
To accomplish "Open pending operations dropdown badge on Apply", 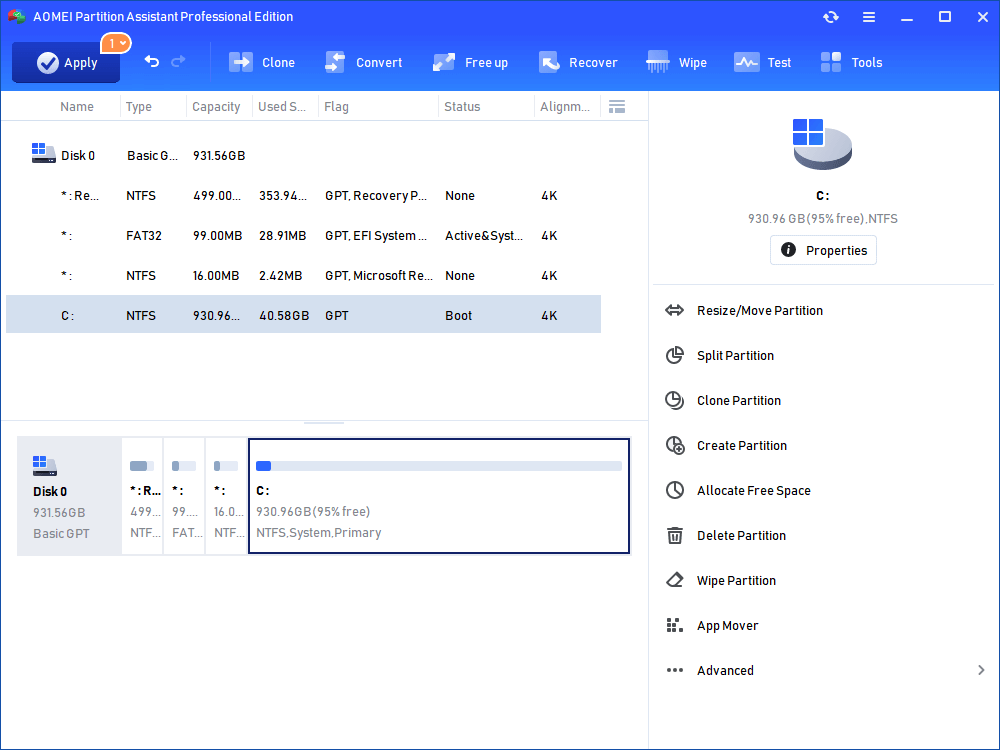I will [118, 43].
